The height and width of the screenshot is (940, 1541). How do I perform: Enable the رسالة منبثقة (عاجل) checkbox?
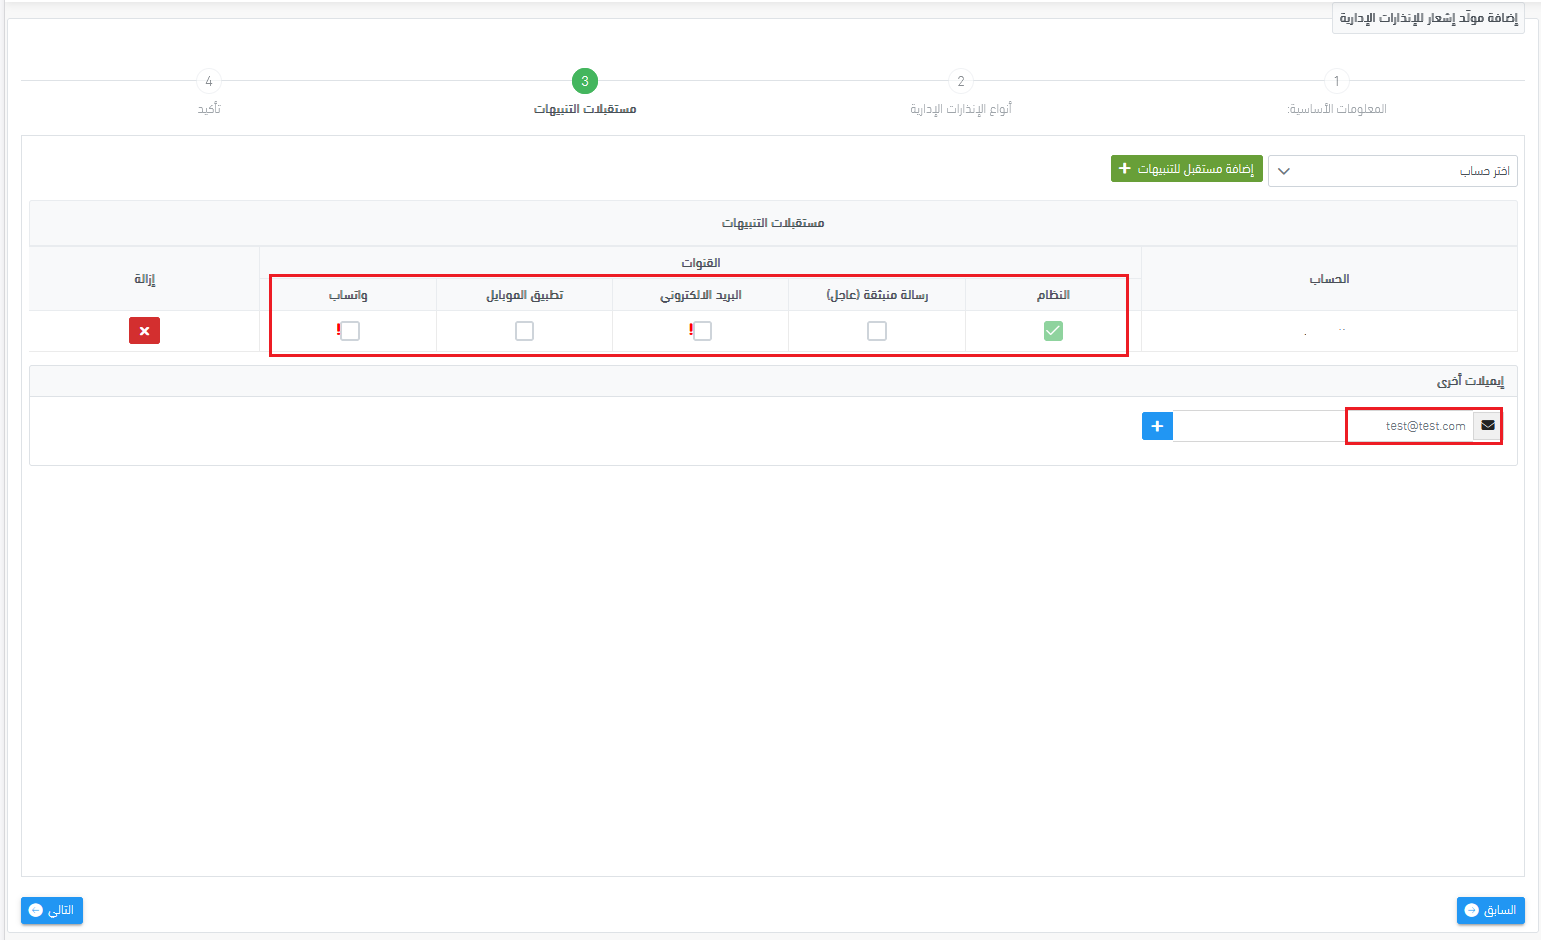pyautogui.click(x=877, y=331)
